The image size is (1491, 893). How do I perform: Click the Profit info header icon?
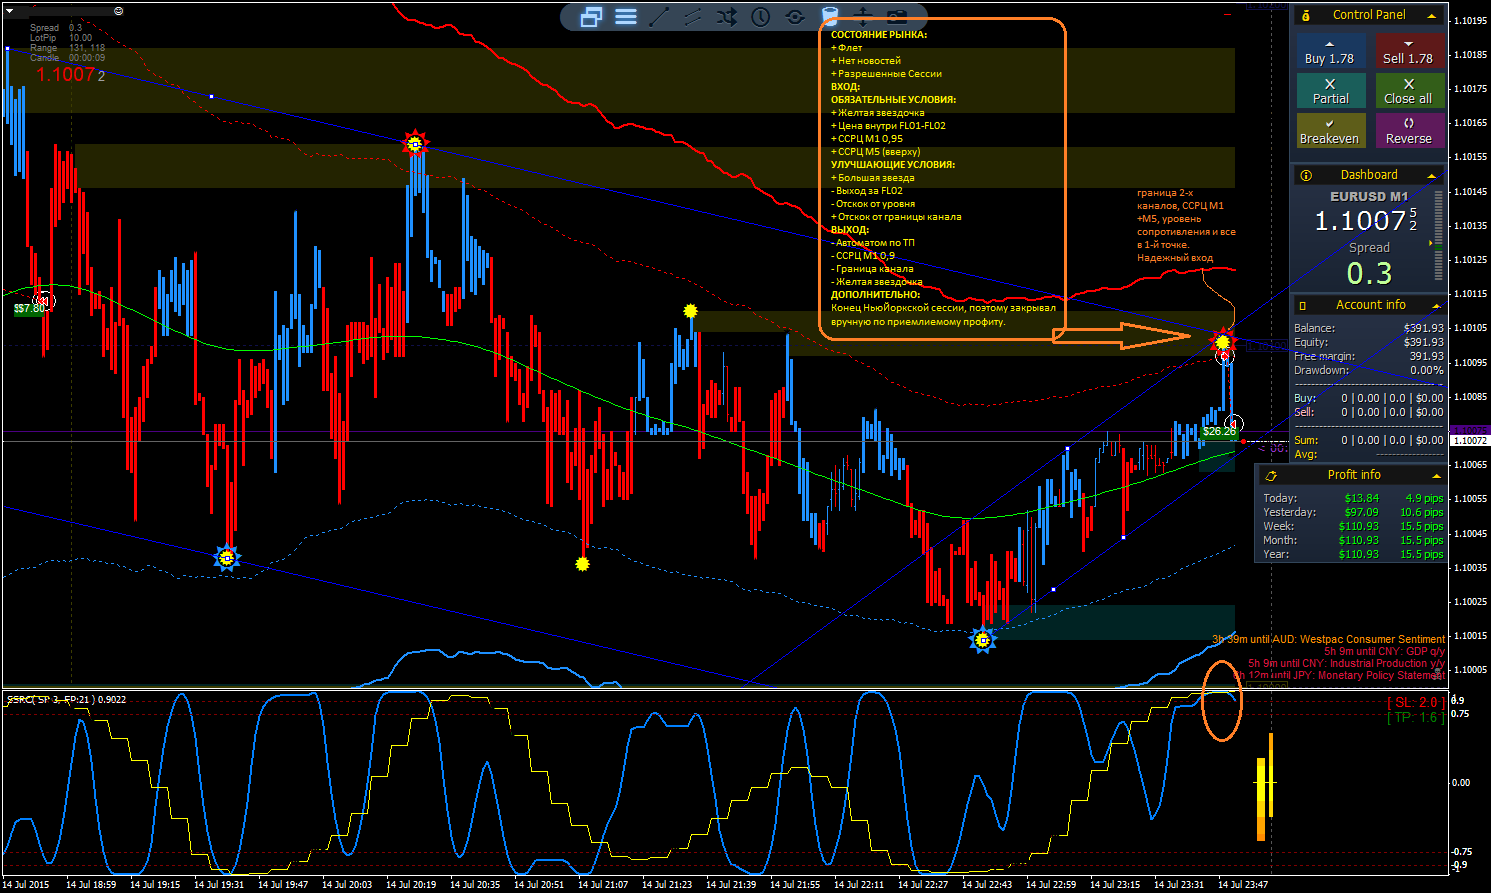pyautogui.click(x=1271, y=475)
